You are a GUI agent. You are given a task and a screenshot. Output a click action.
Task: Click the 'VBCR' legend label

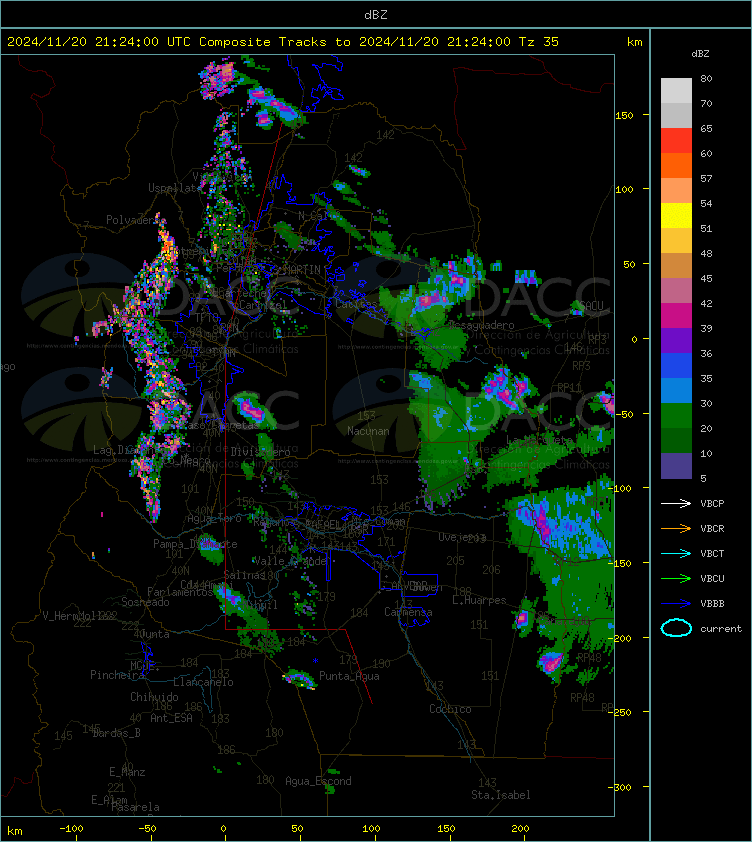click(712, 528)
